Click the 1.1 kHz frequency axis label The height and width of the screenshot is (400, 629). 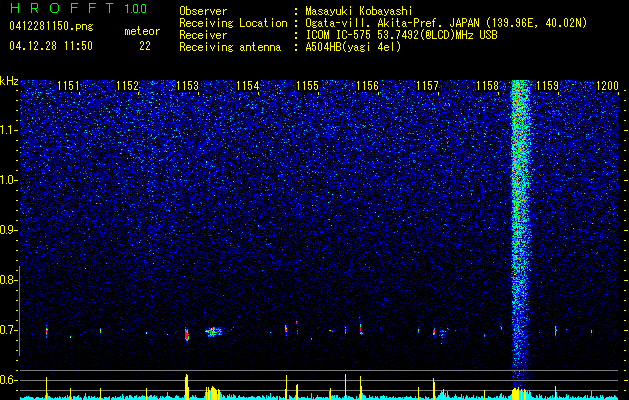point(8,130)
